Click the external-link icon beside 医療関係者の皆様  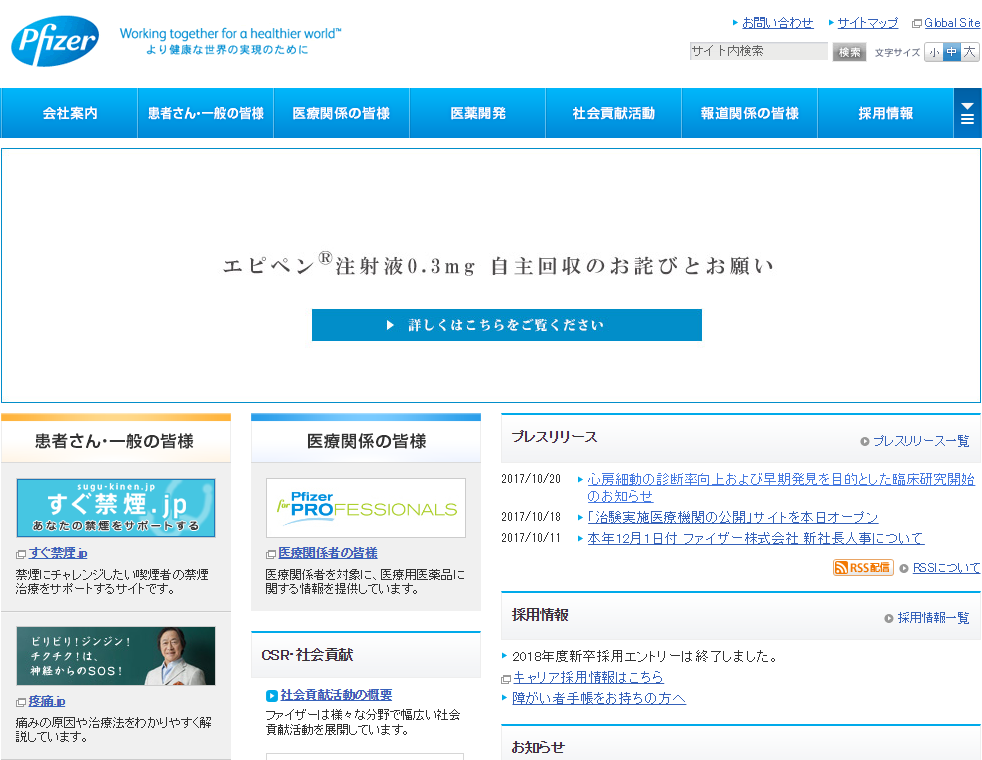(x=271, y=554)
